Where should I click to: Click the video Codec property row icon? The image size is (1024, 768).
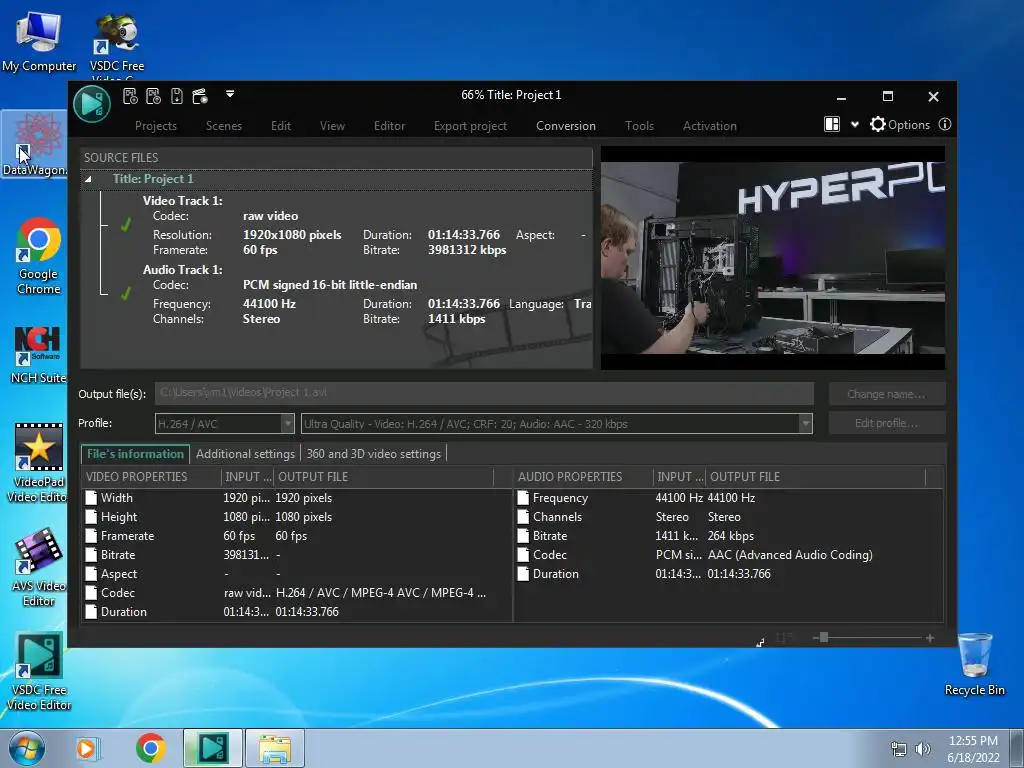91,593
